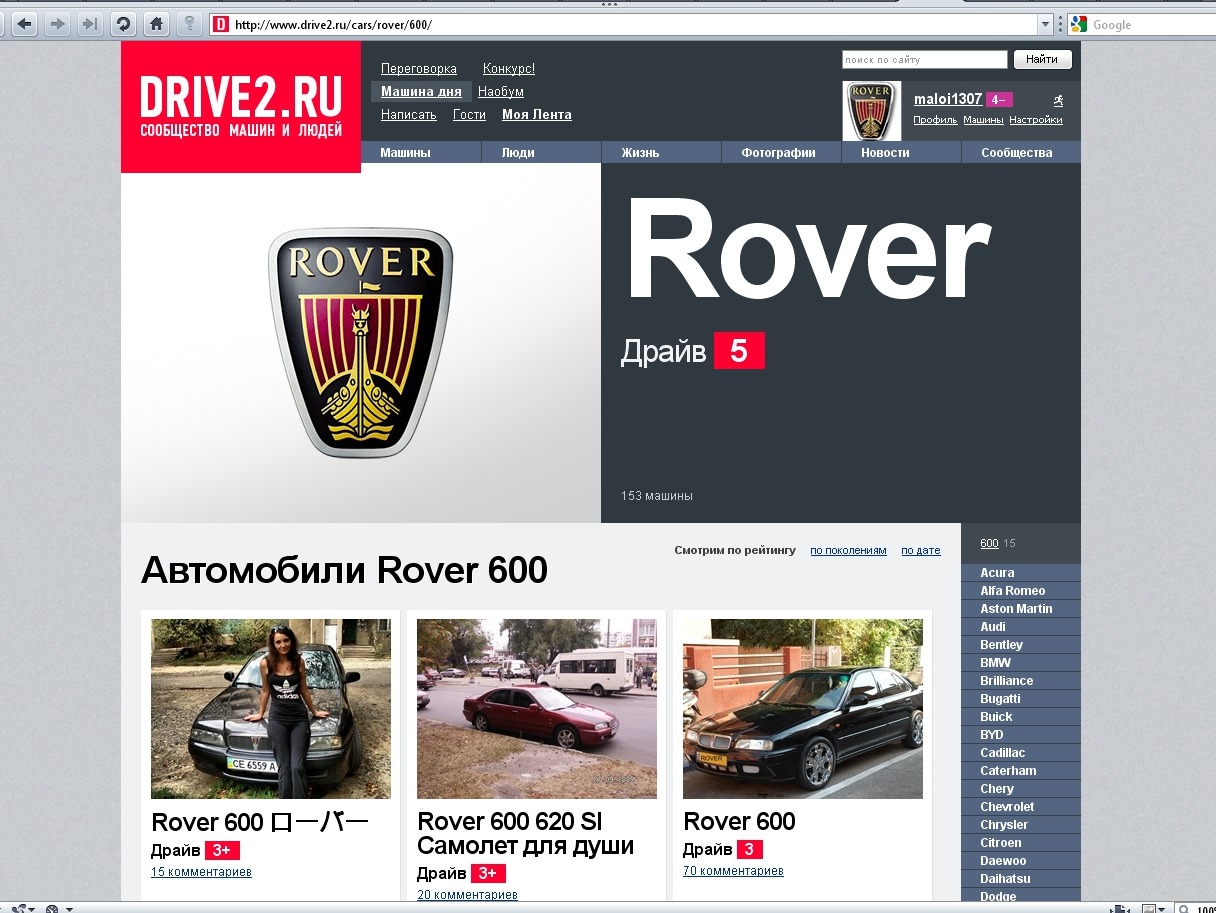Open the DRIVE2.RU red logo homepage
Image resolution: width=1216 pixels, height=913 pixels.
pyautogui.click(x=241, y=107)
